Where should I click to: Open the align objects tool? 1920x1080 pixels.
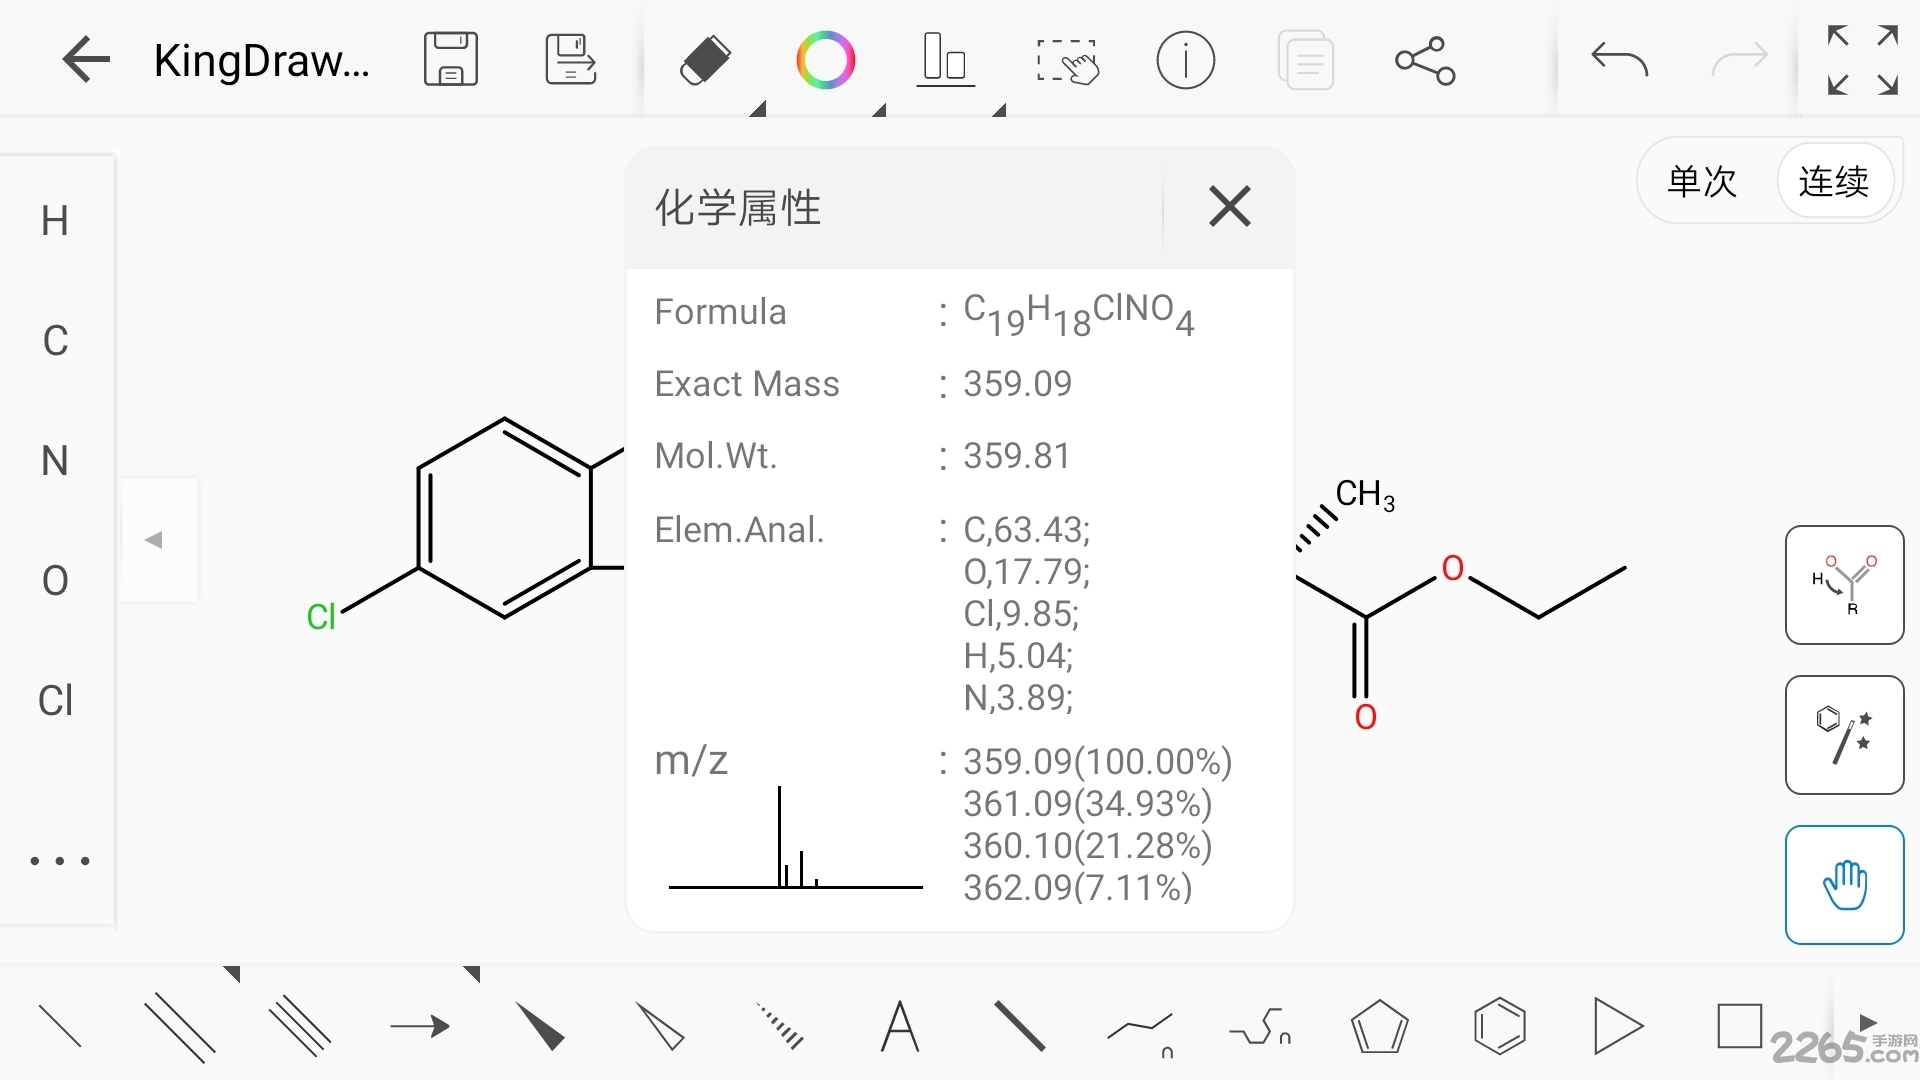coord(945,60)
